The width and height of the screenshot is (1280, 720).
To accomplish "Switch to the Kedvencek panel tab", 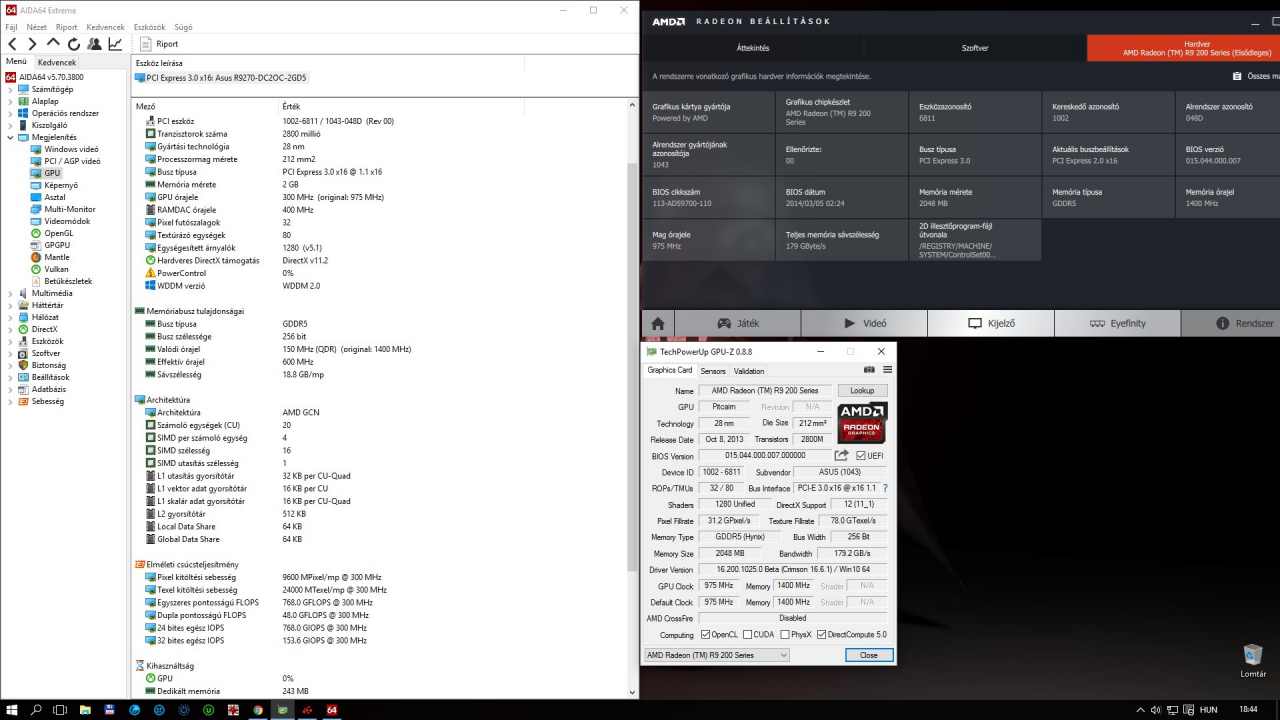I will click(x=57, y=62).
